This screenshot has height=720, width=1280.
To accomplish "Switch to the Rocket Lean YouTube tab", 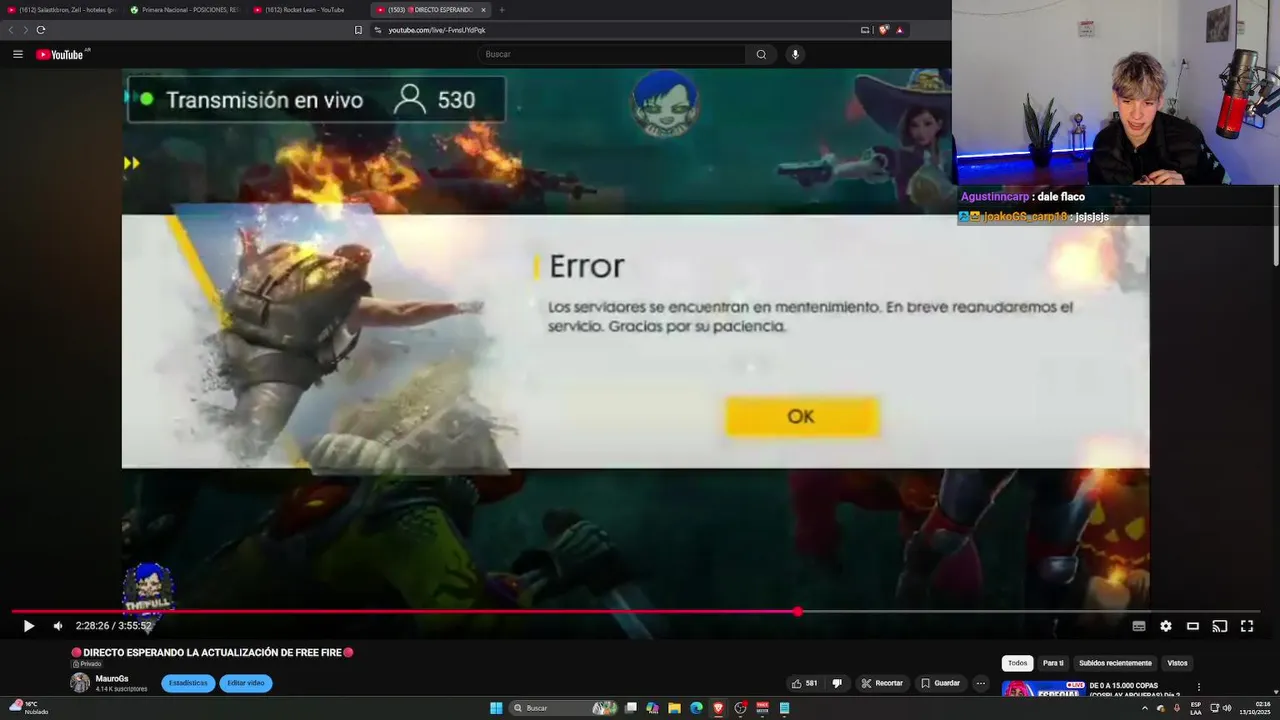I will pyautogui.click(x=306, y=10).
